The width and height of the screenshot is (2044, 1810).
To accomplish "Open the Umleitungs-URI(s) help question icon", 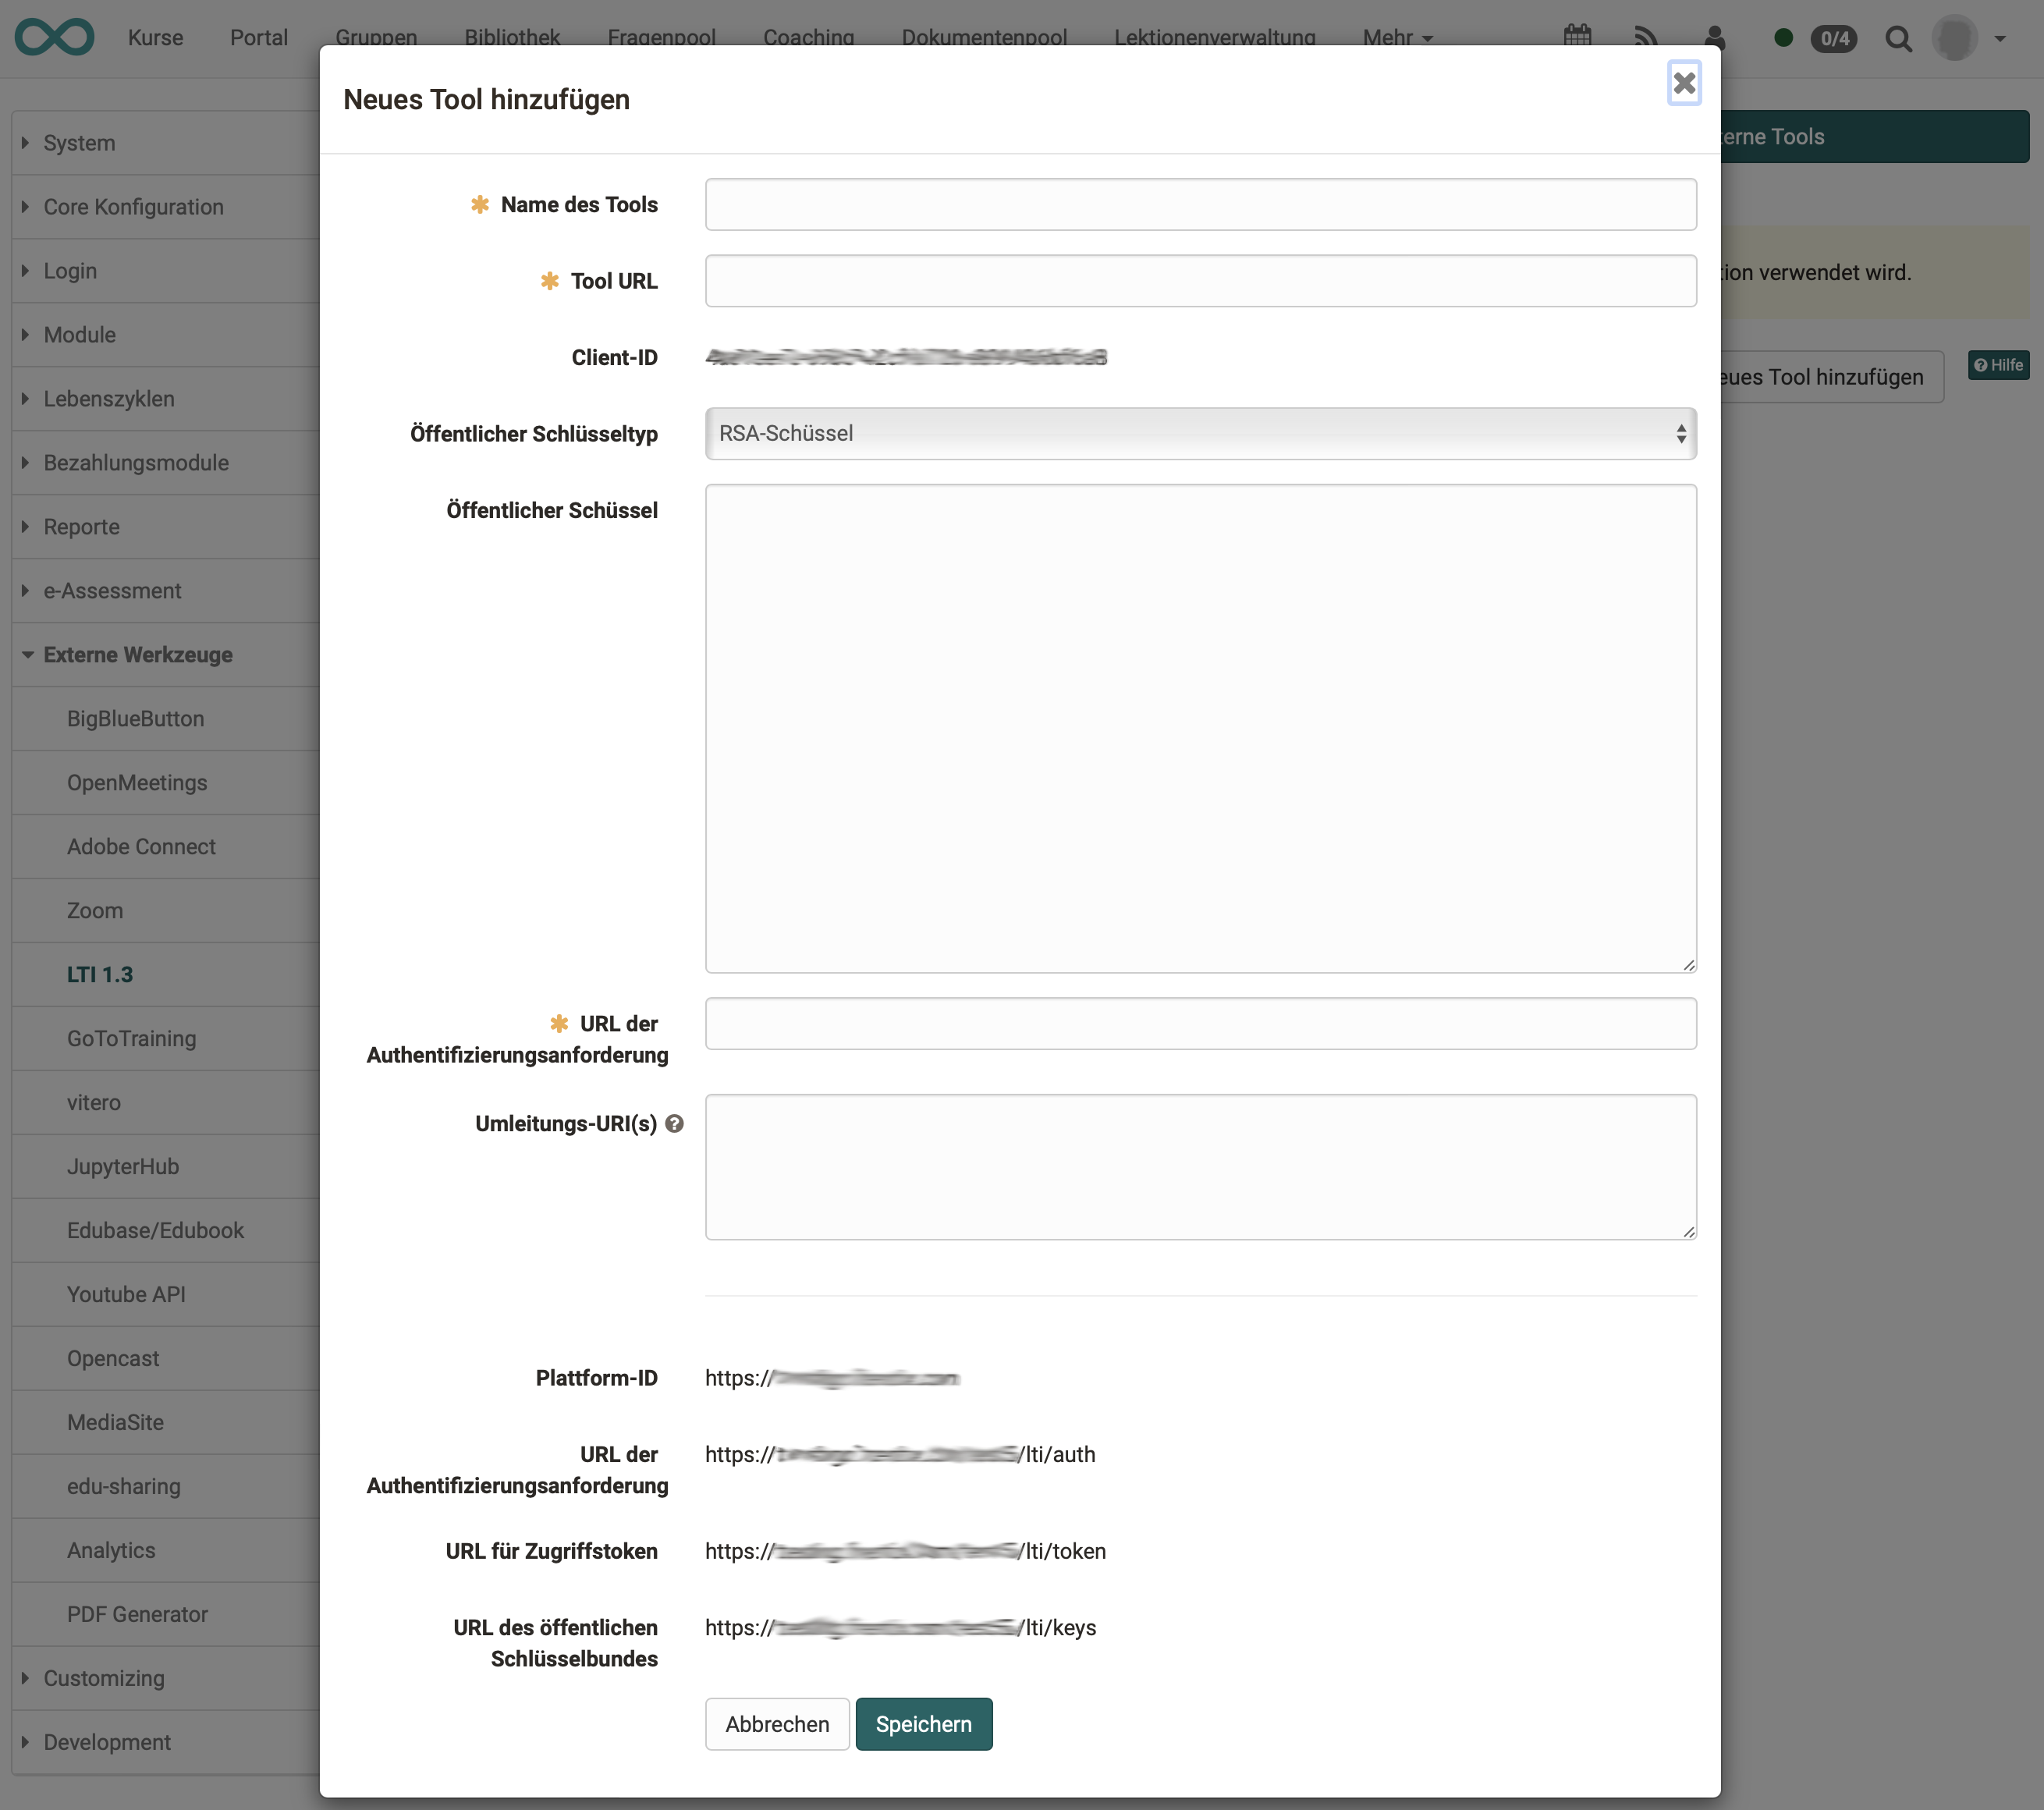I will click(675, 1123).
